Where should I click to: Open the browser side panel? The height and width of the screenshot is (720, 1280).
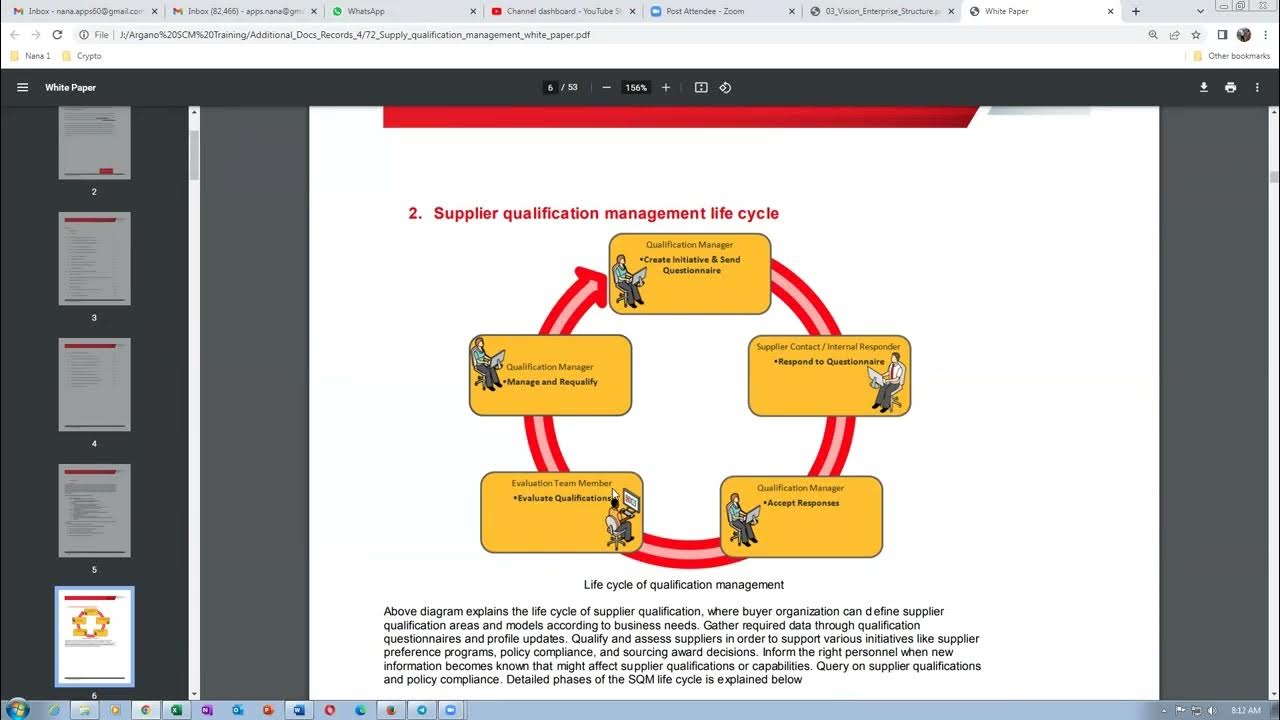click(1222, 34)
